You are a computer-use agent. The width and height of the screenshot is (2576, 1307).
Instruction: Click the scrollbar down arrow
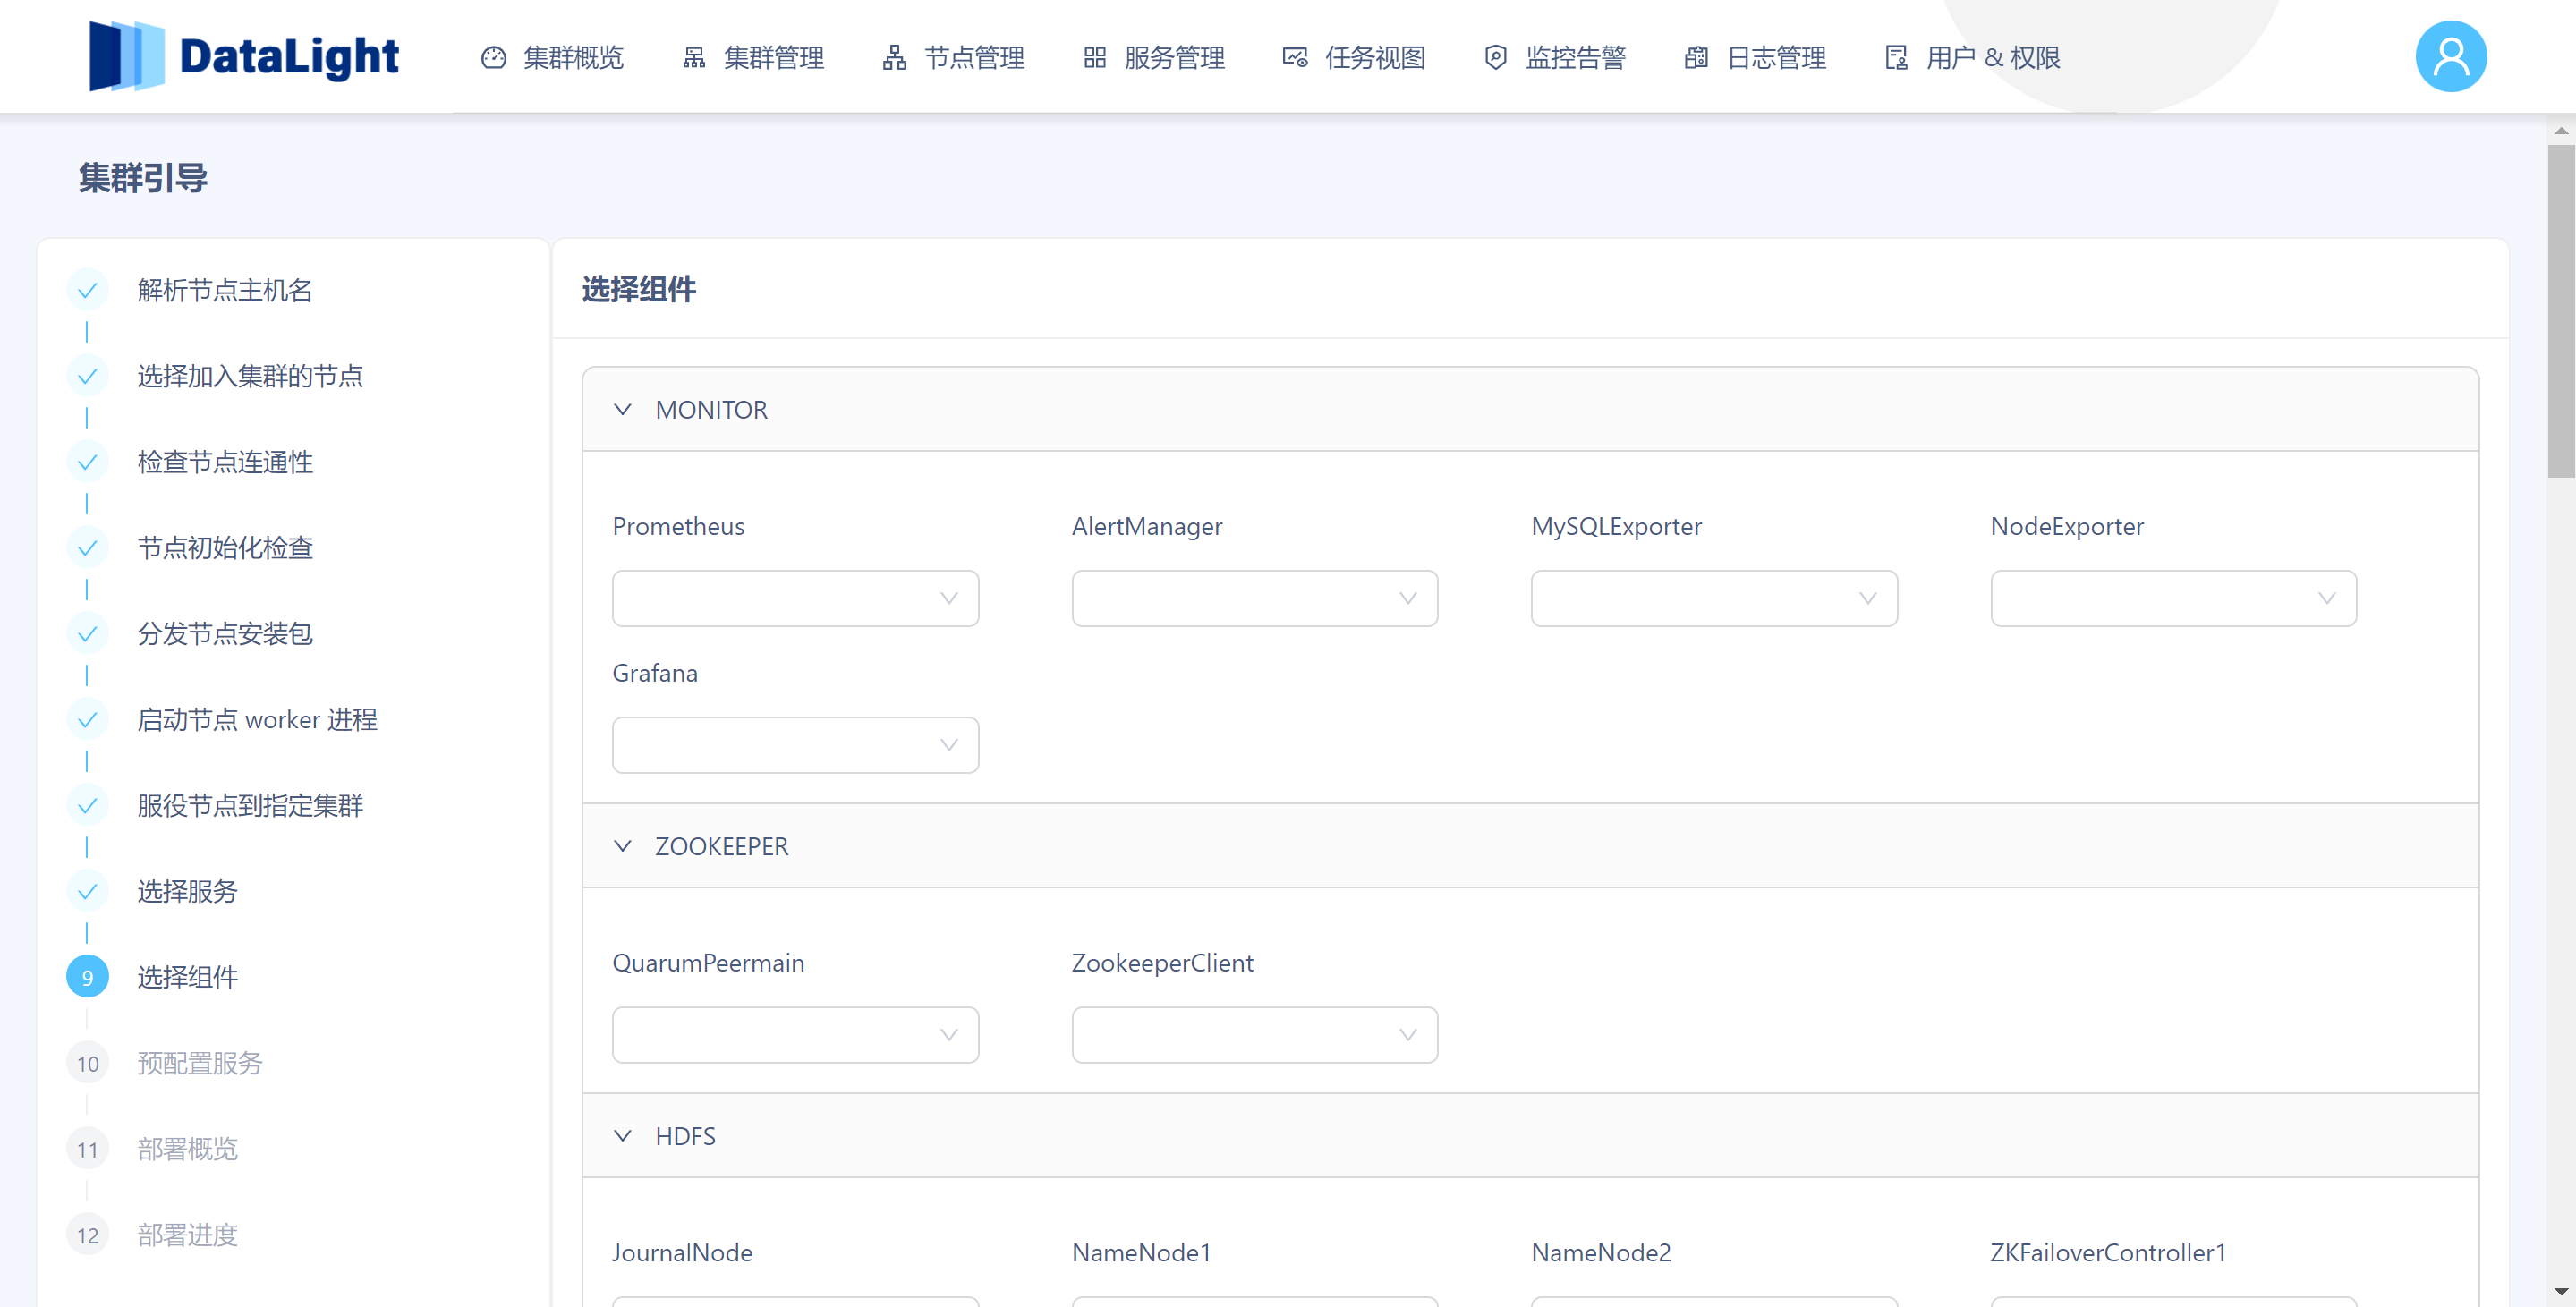(x=2561, y=1292)
